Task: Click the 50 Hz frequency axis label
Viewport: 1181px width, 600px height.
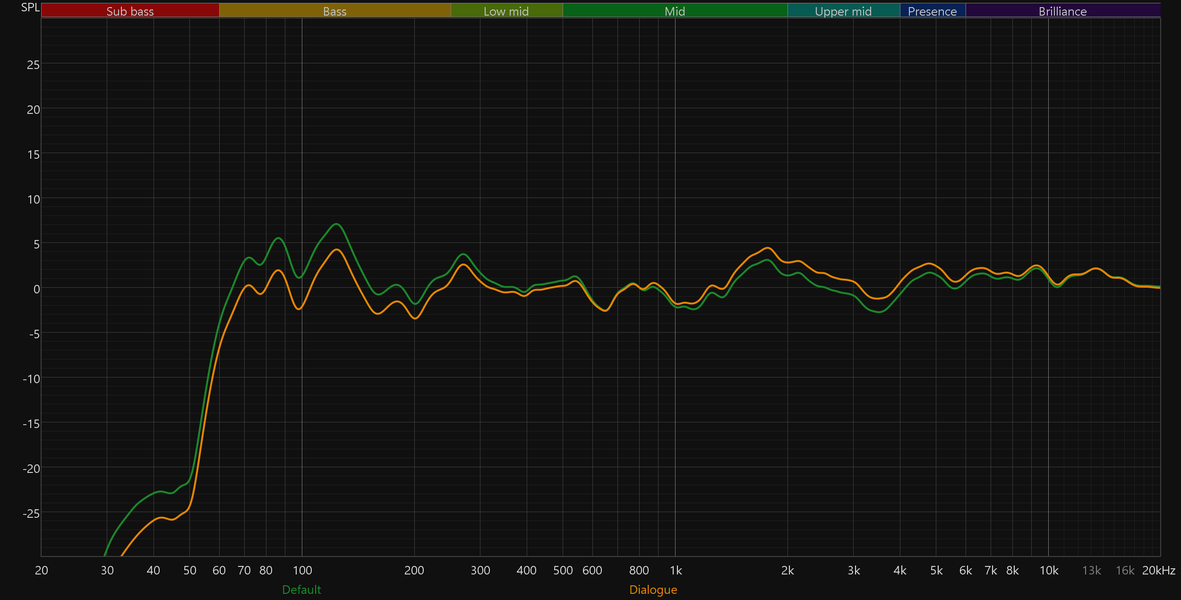Action: tap(190, 571)
